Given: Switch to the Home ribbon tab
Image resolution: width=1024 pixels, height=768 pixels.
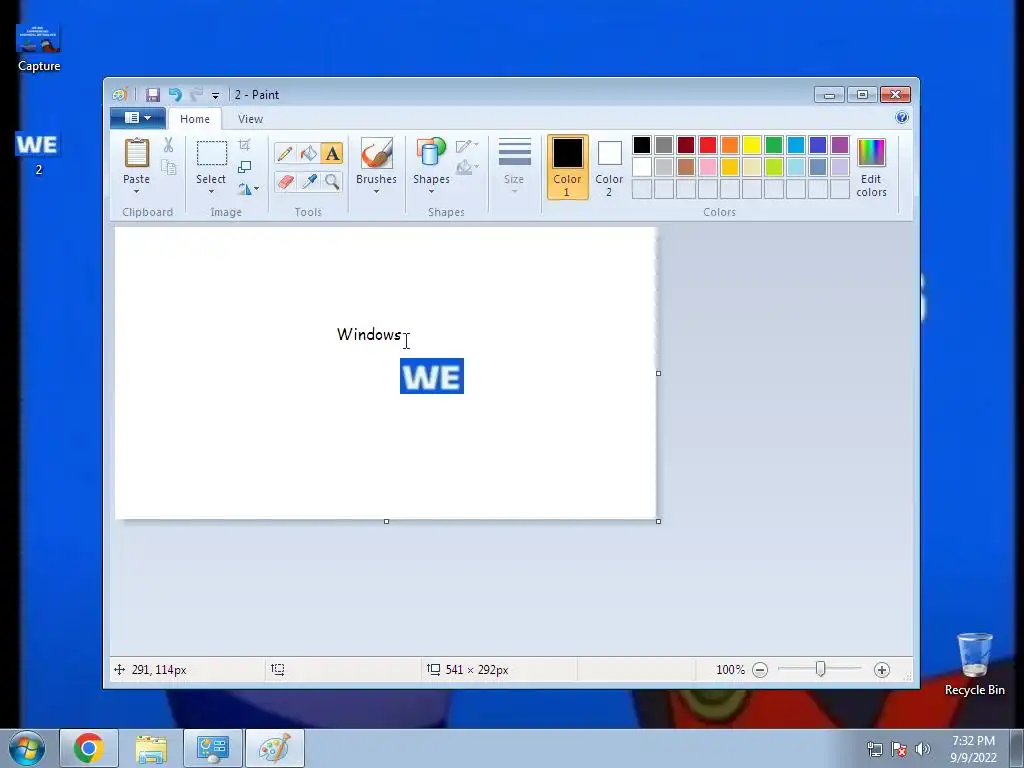Looking at the screenshot, I should pos(195,119).
